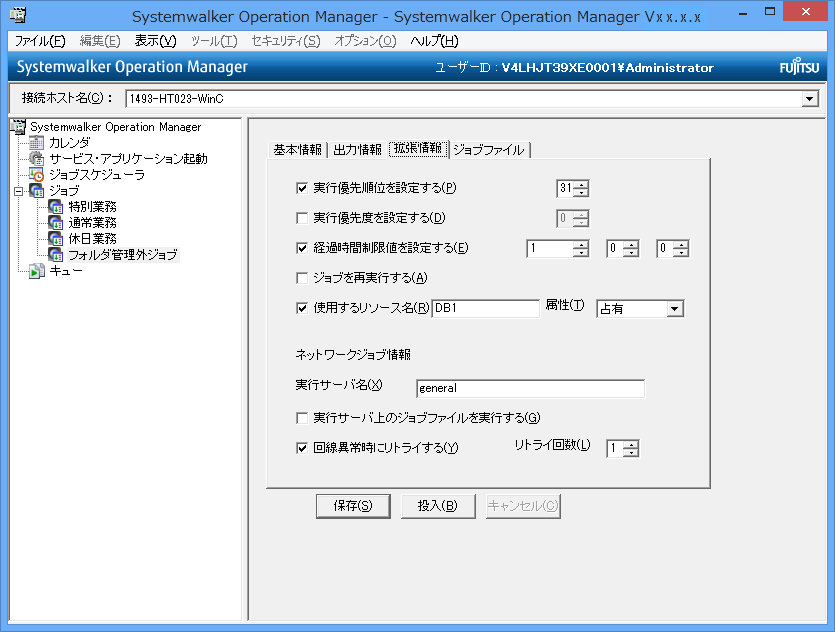Click the 特別業務 job icon
This screenshot has width=835, height=632.
[x=56, y=207]
